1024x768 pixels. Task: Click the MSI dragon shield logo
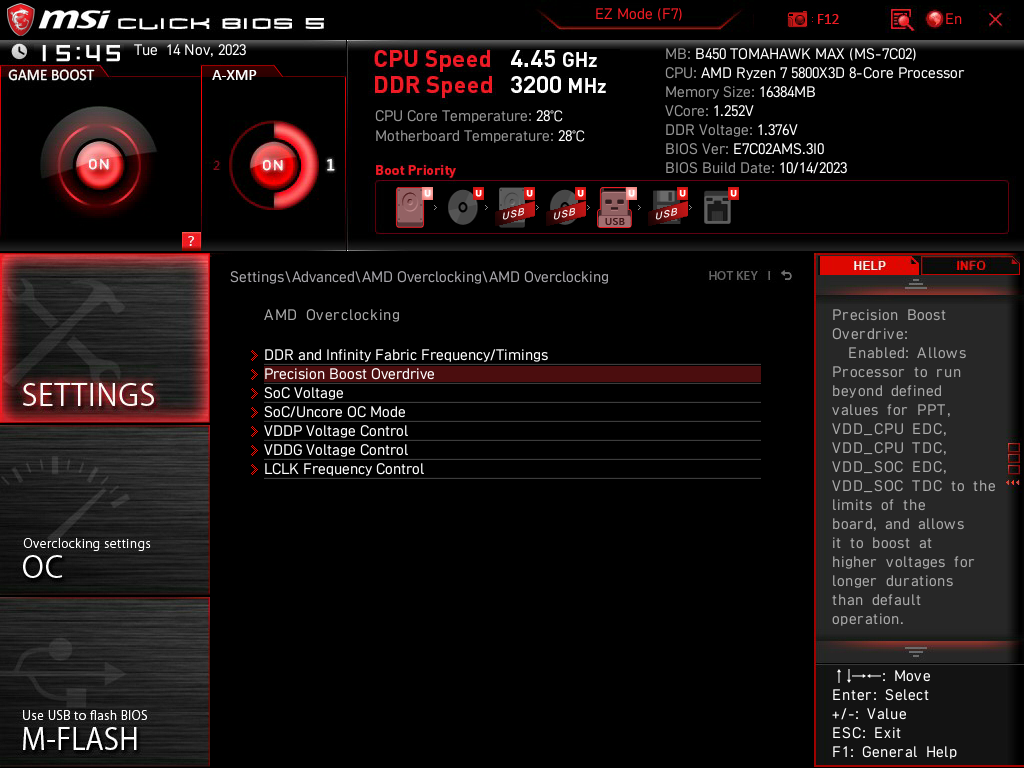tap(20, 20)
